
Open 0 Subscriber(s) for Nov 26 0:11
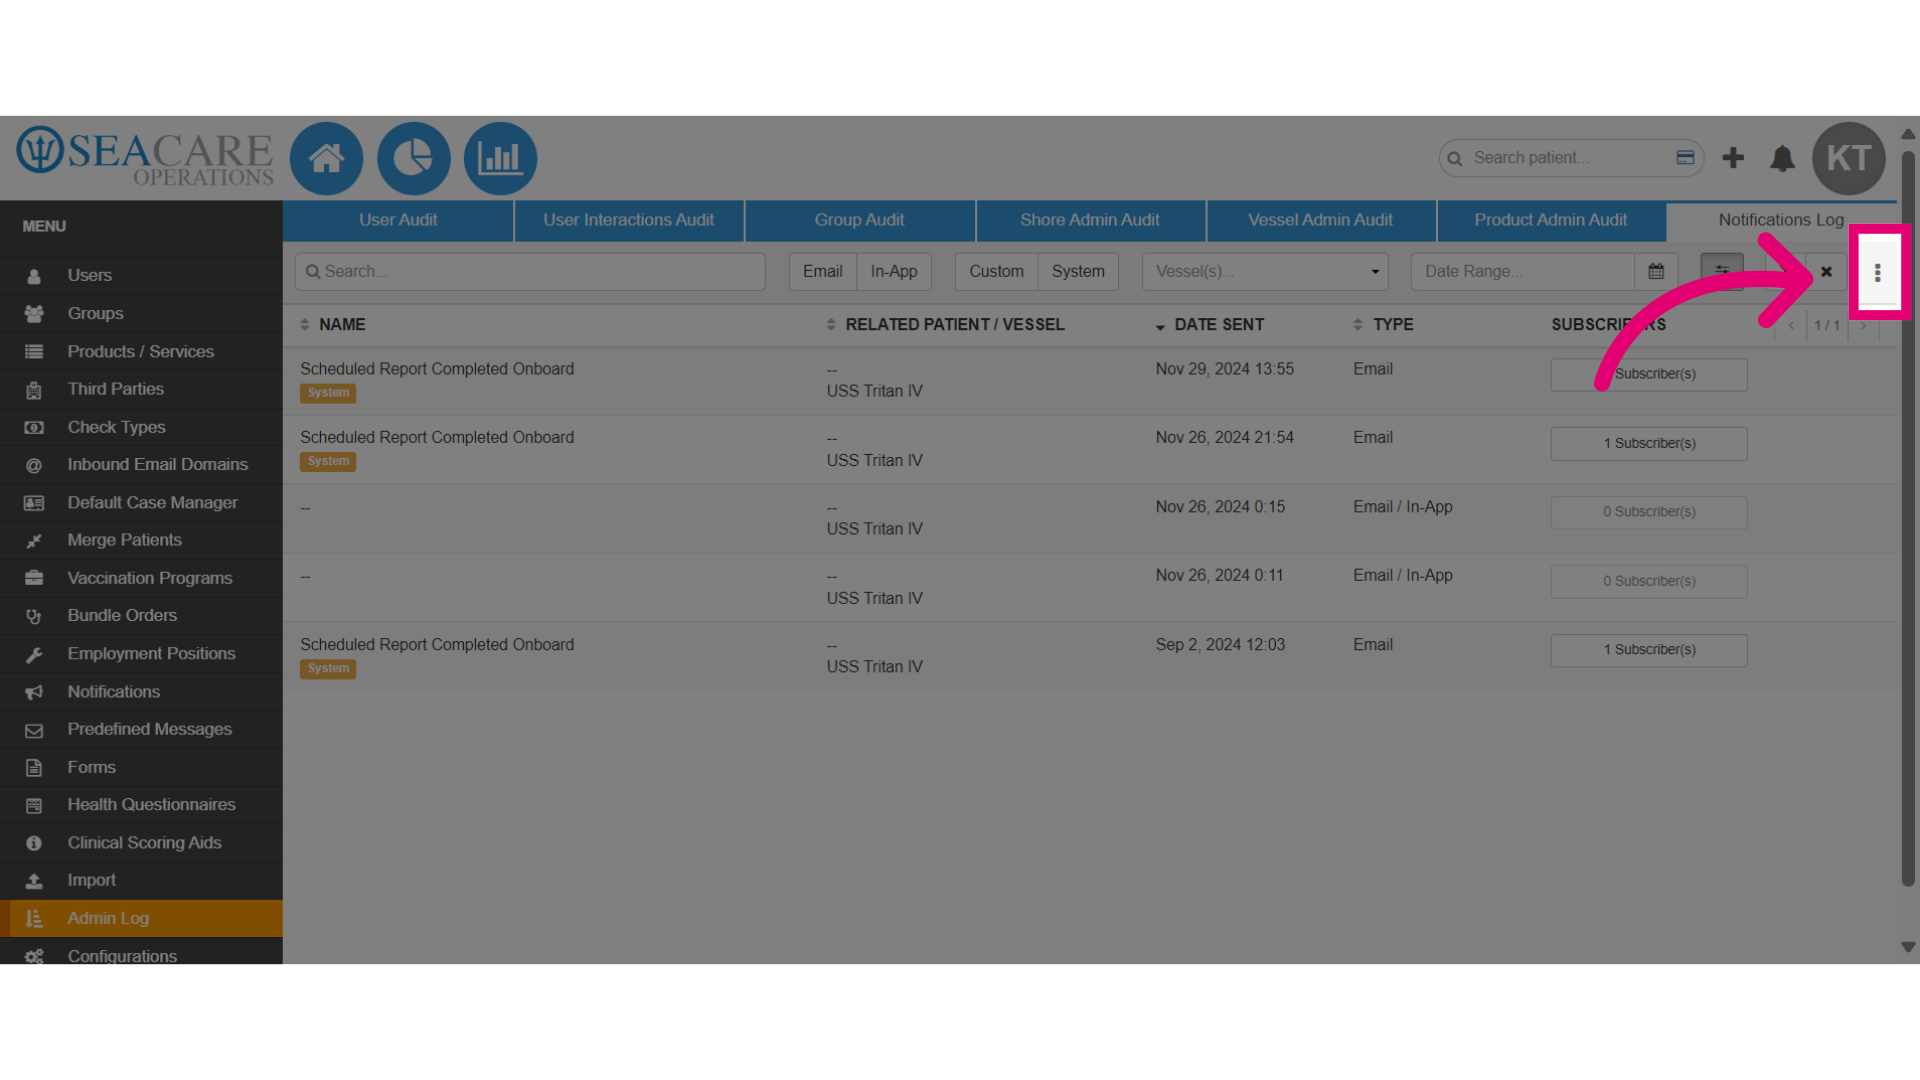(1649, 581)
